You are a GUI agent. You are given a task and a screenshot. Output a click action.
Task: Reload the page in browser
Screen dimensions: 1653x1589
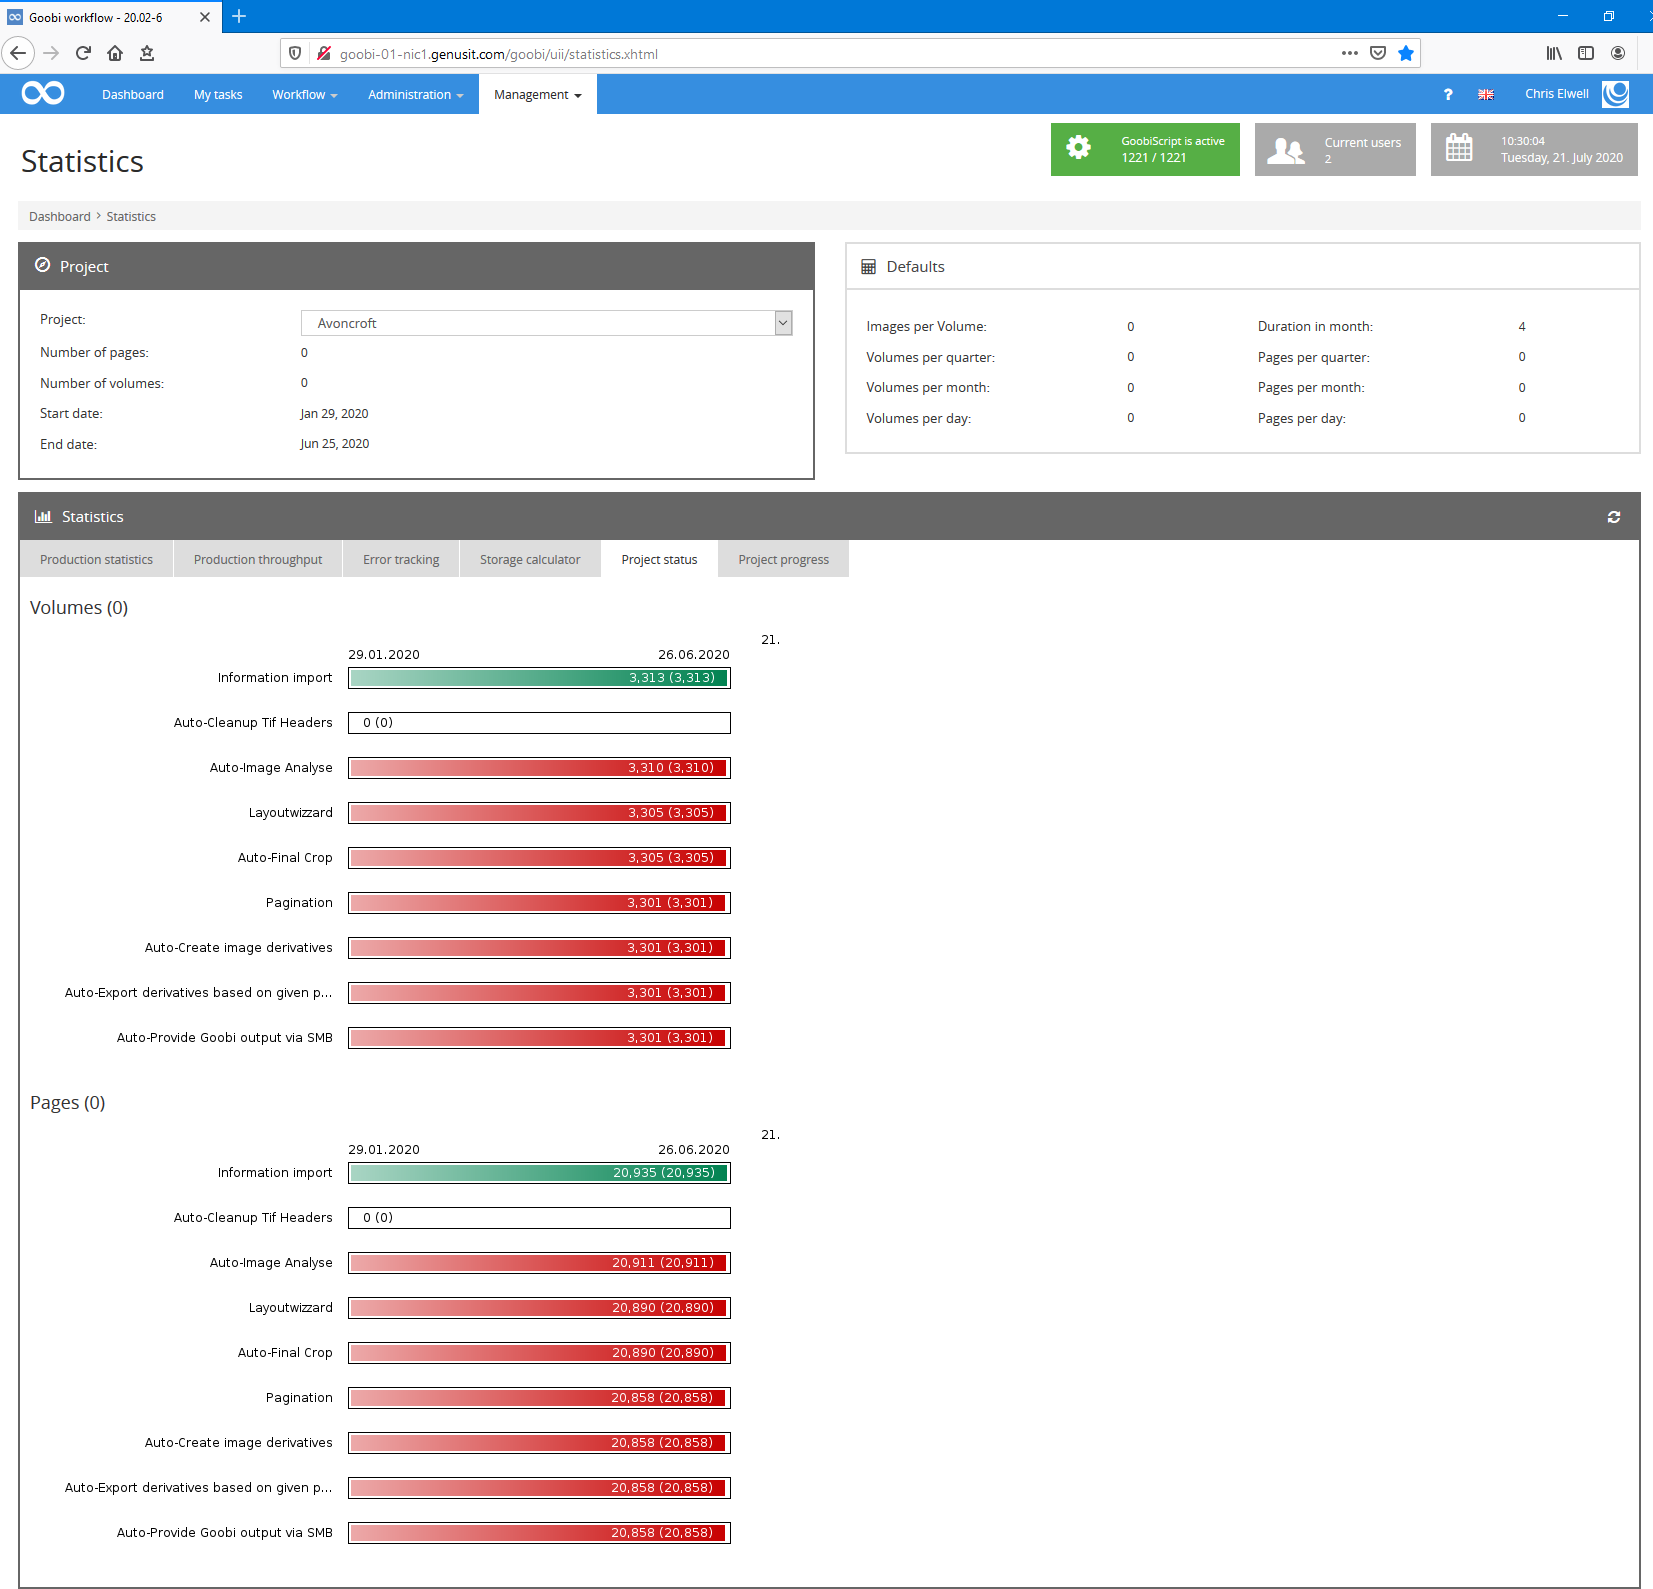coord(83,53)
